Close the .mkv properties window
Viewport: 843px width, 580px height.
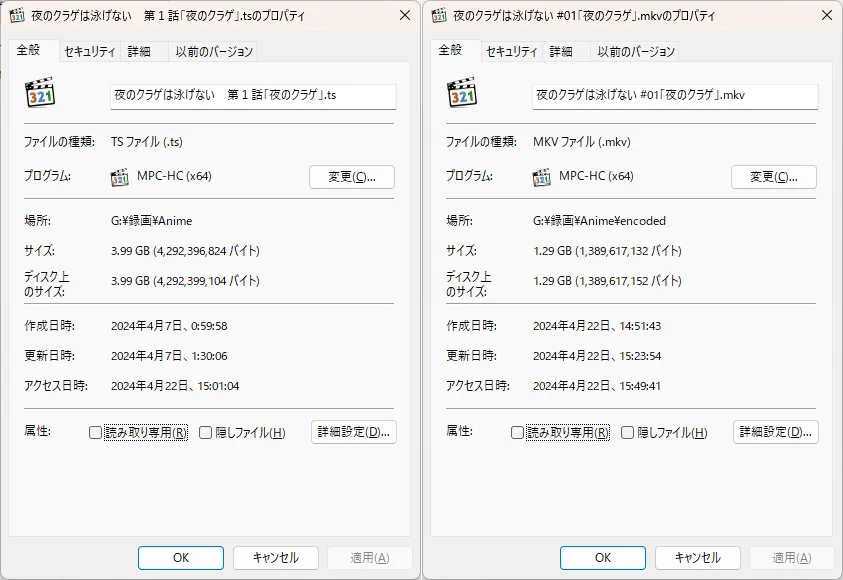point(826,16)
